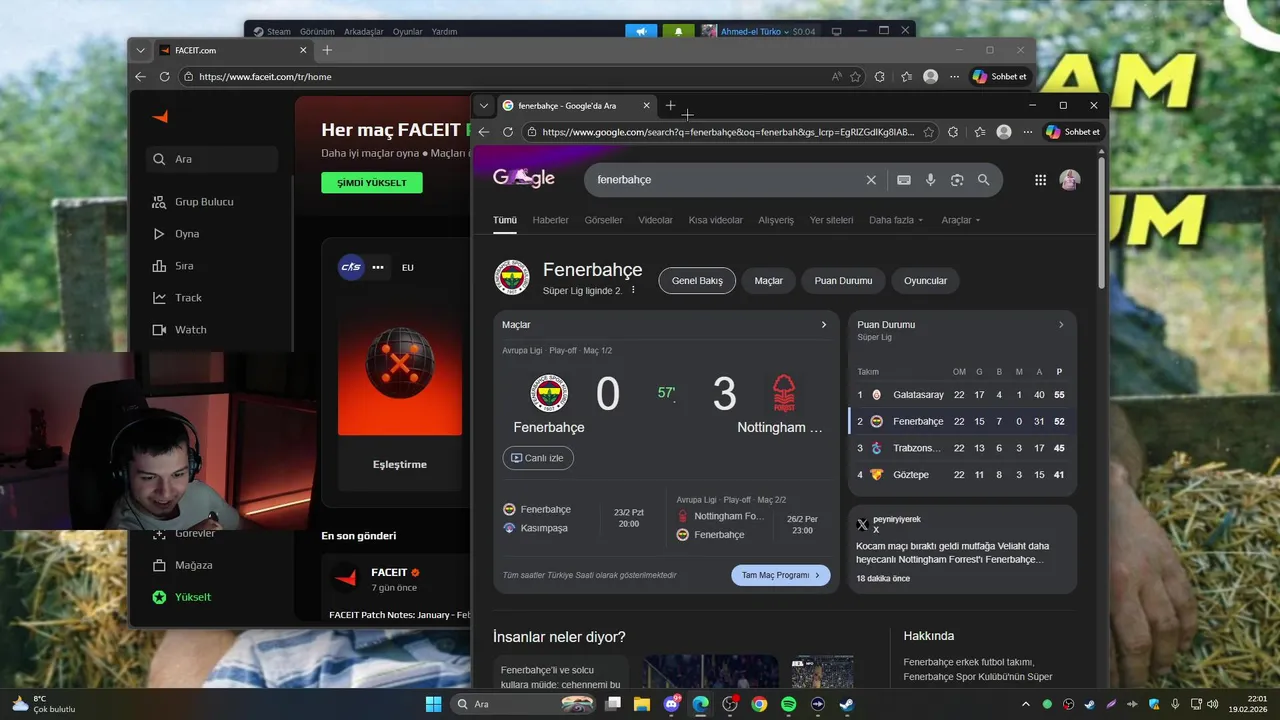Expand the Puan Durumu card with its arrow

tap(1061, 325)
